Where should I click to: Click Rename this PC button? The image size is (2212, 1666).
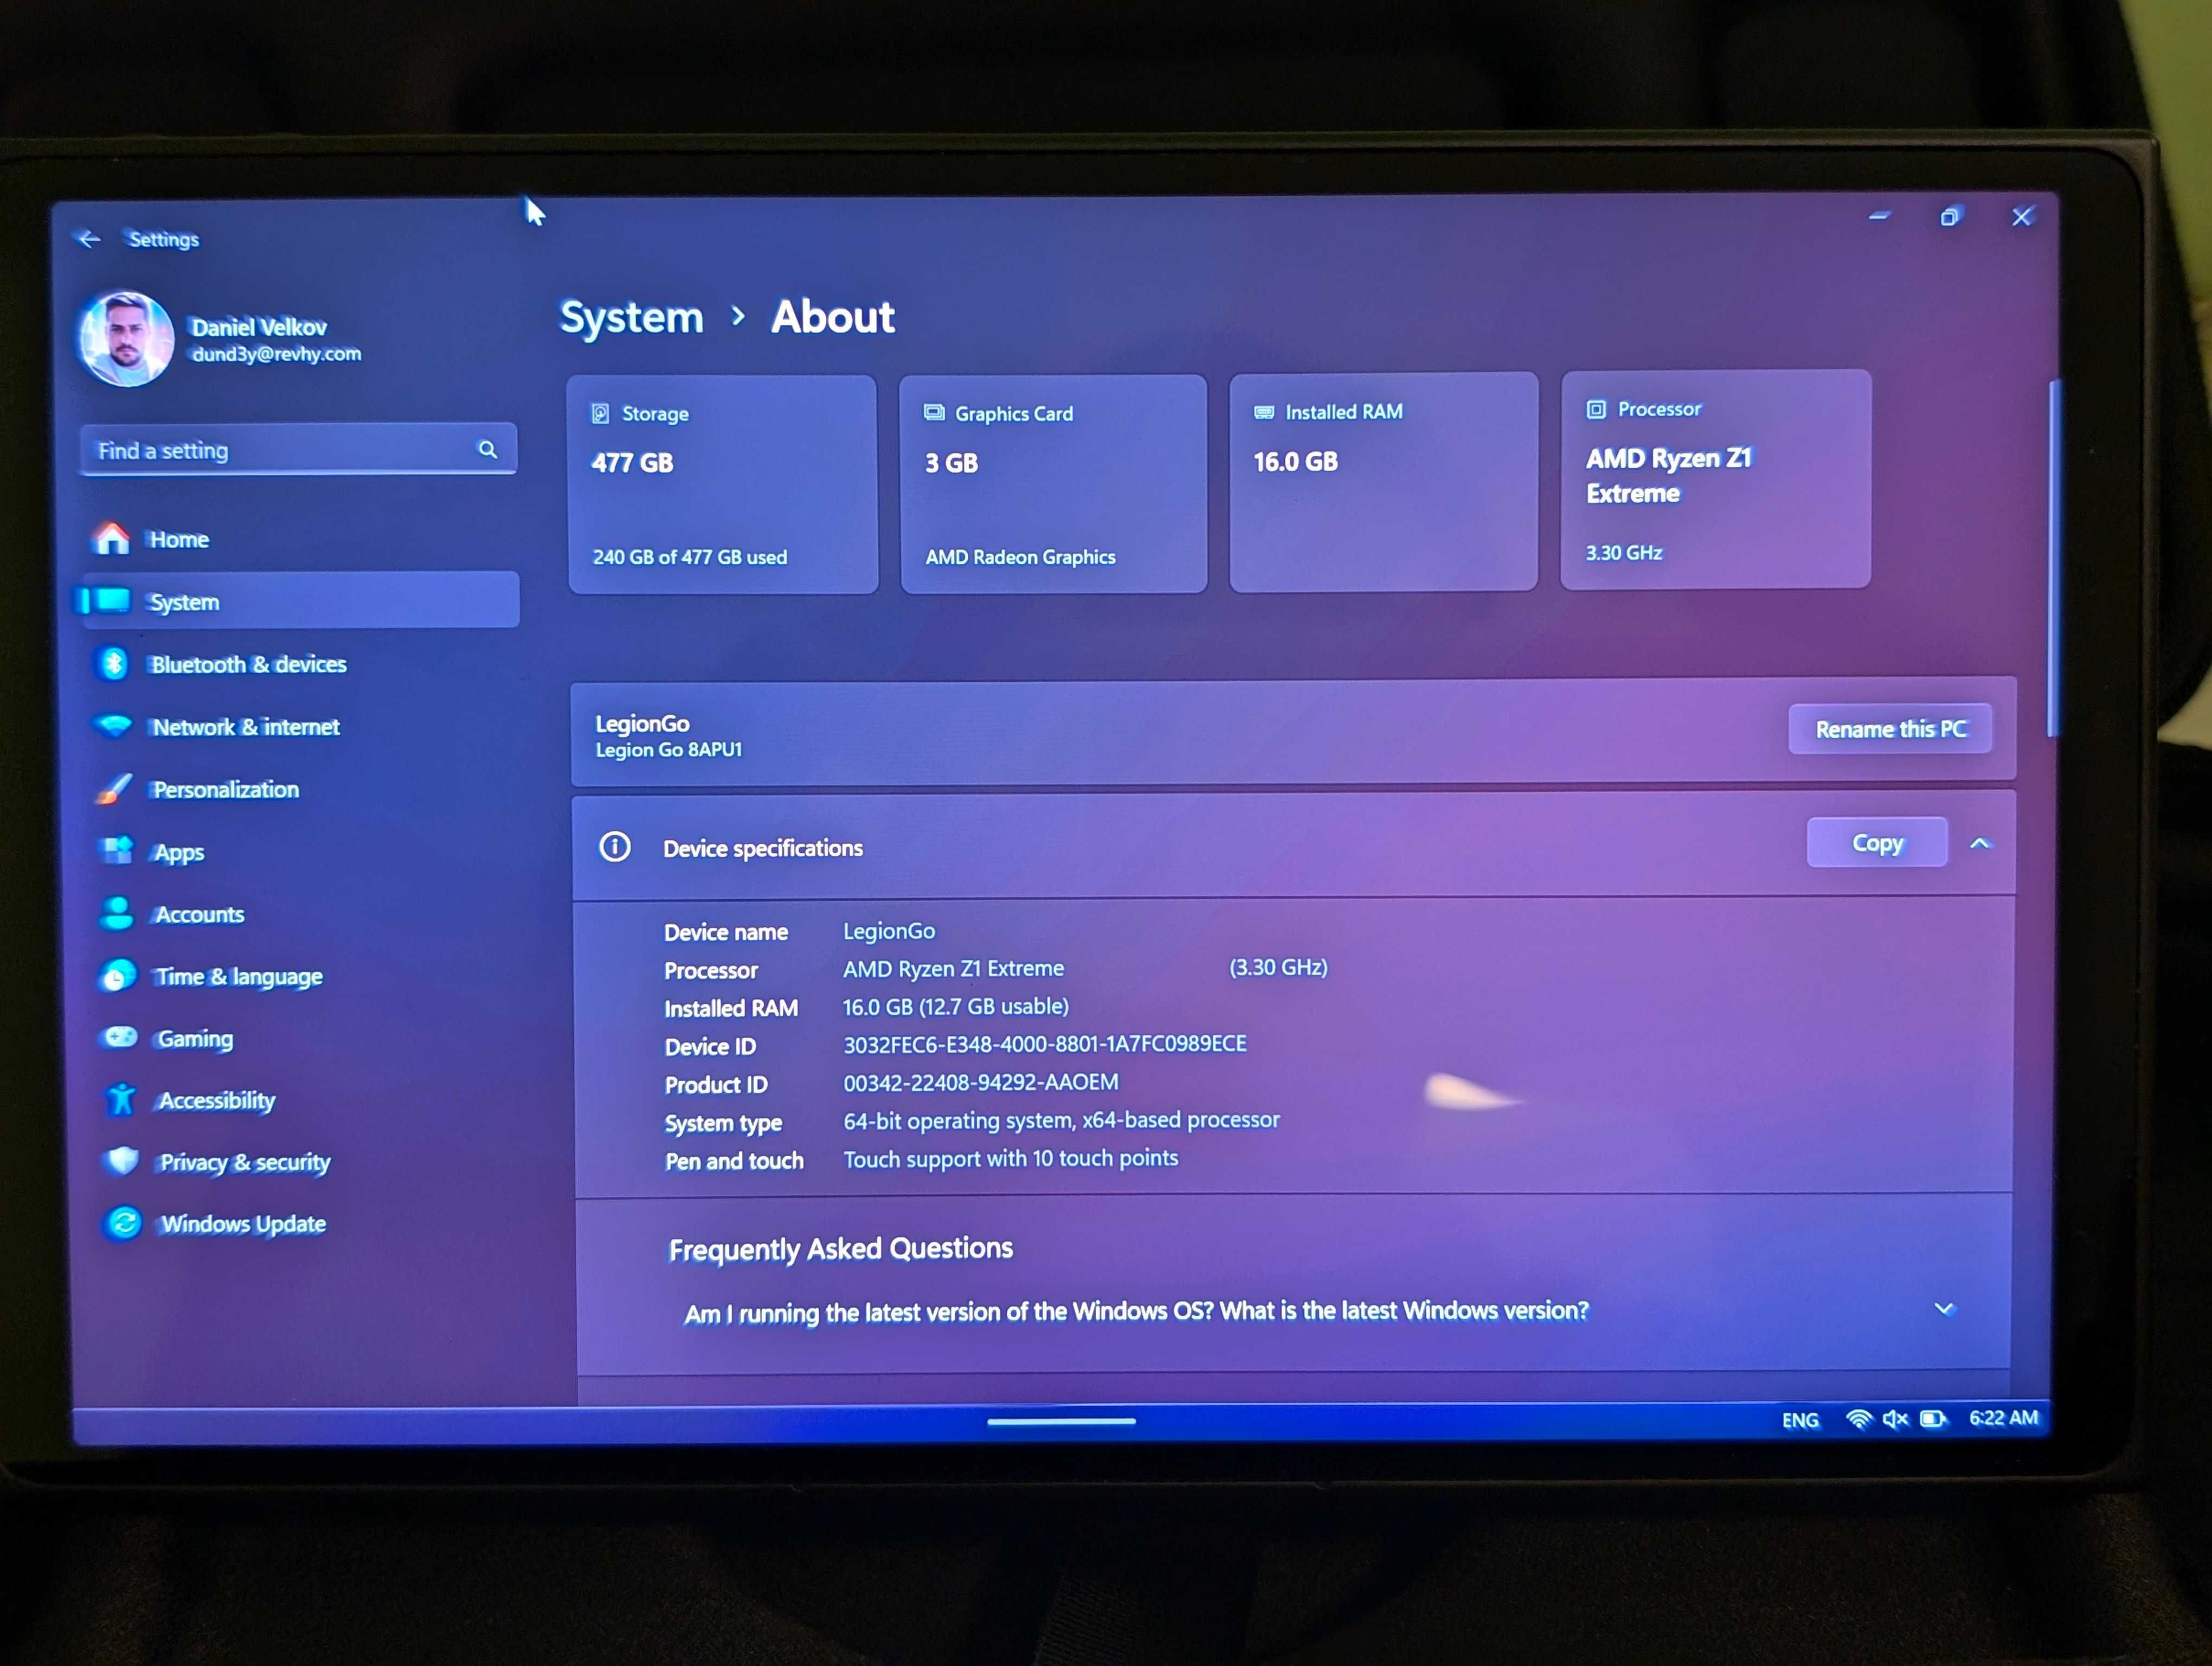coord(1889,729)
